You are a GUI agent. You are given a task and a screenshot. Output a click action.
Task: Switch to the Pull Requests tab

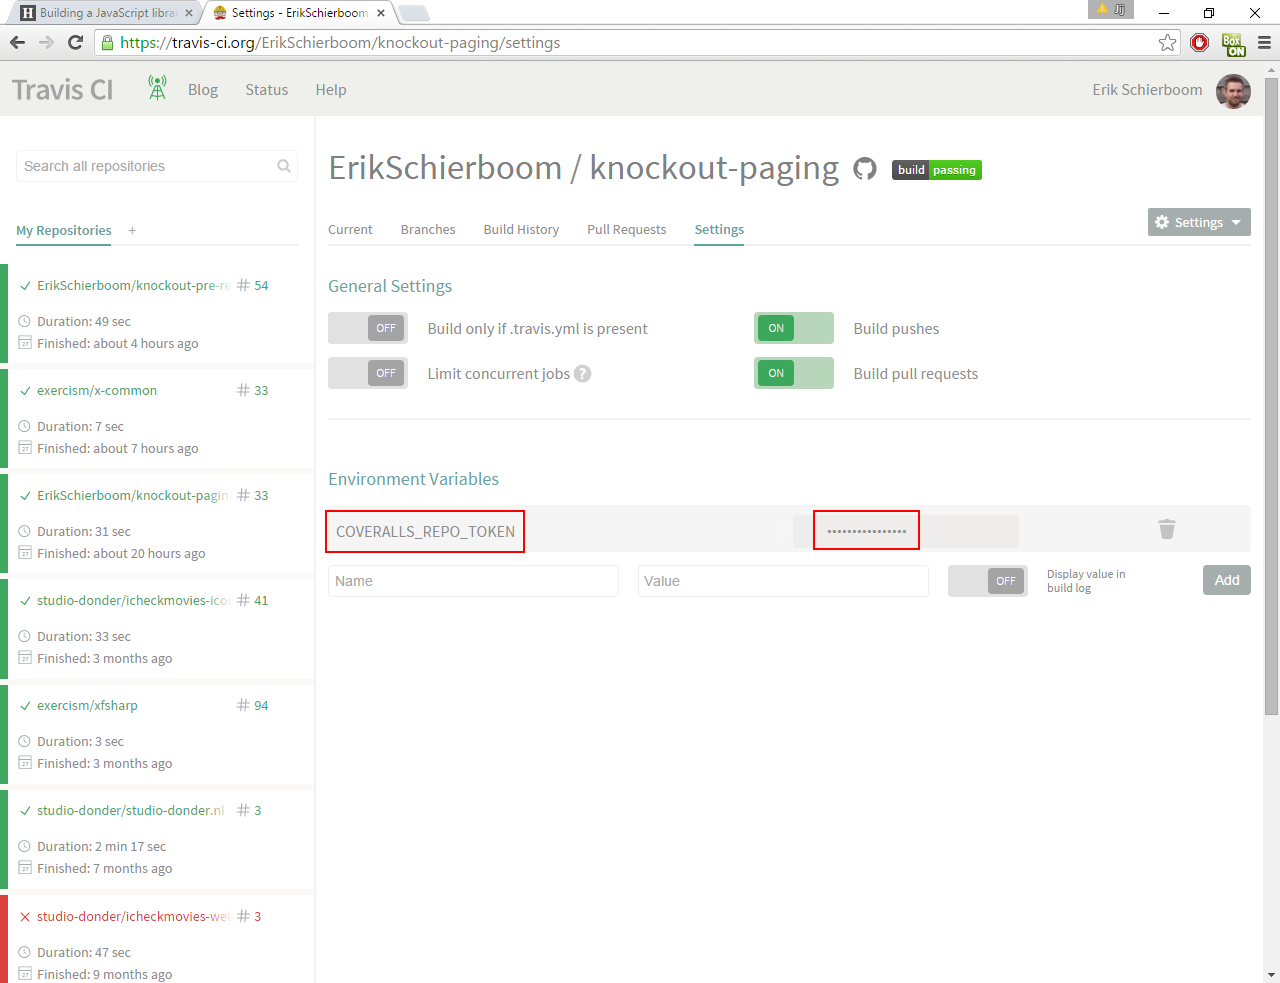point(627,229)
